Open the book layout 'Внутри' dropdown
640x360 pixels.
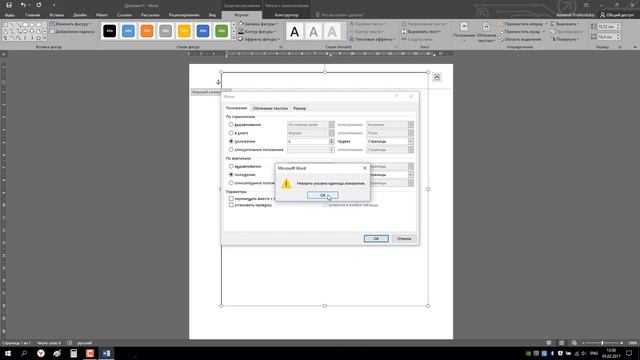point(311,133)
